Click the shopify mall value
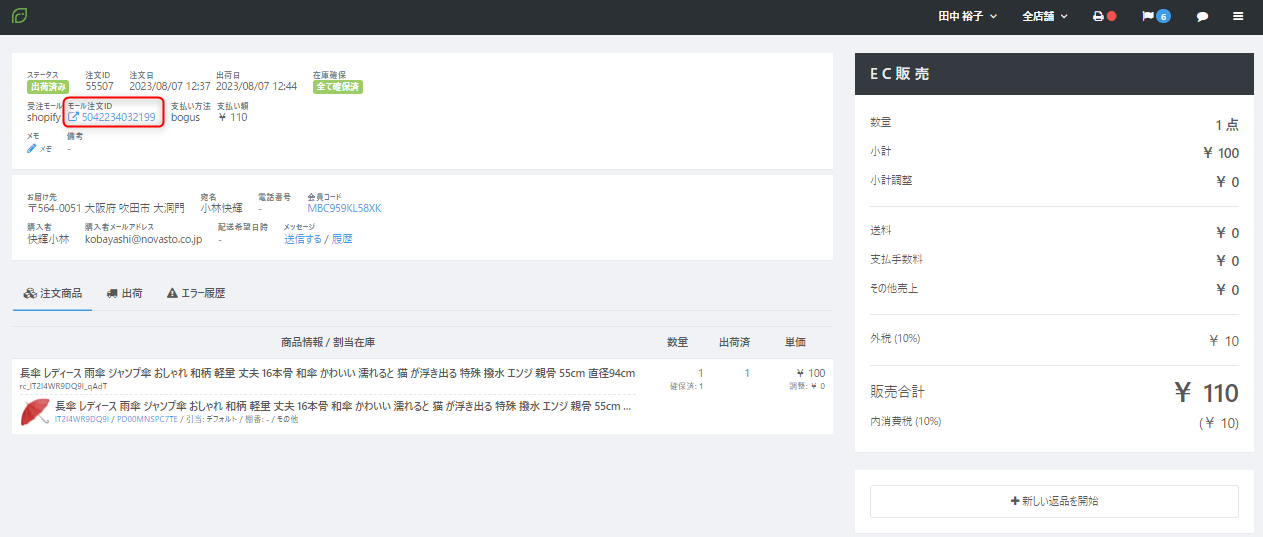 43,117
